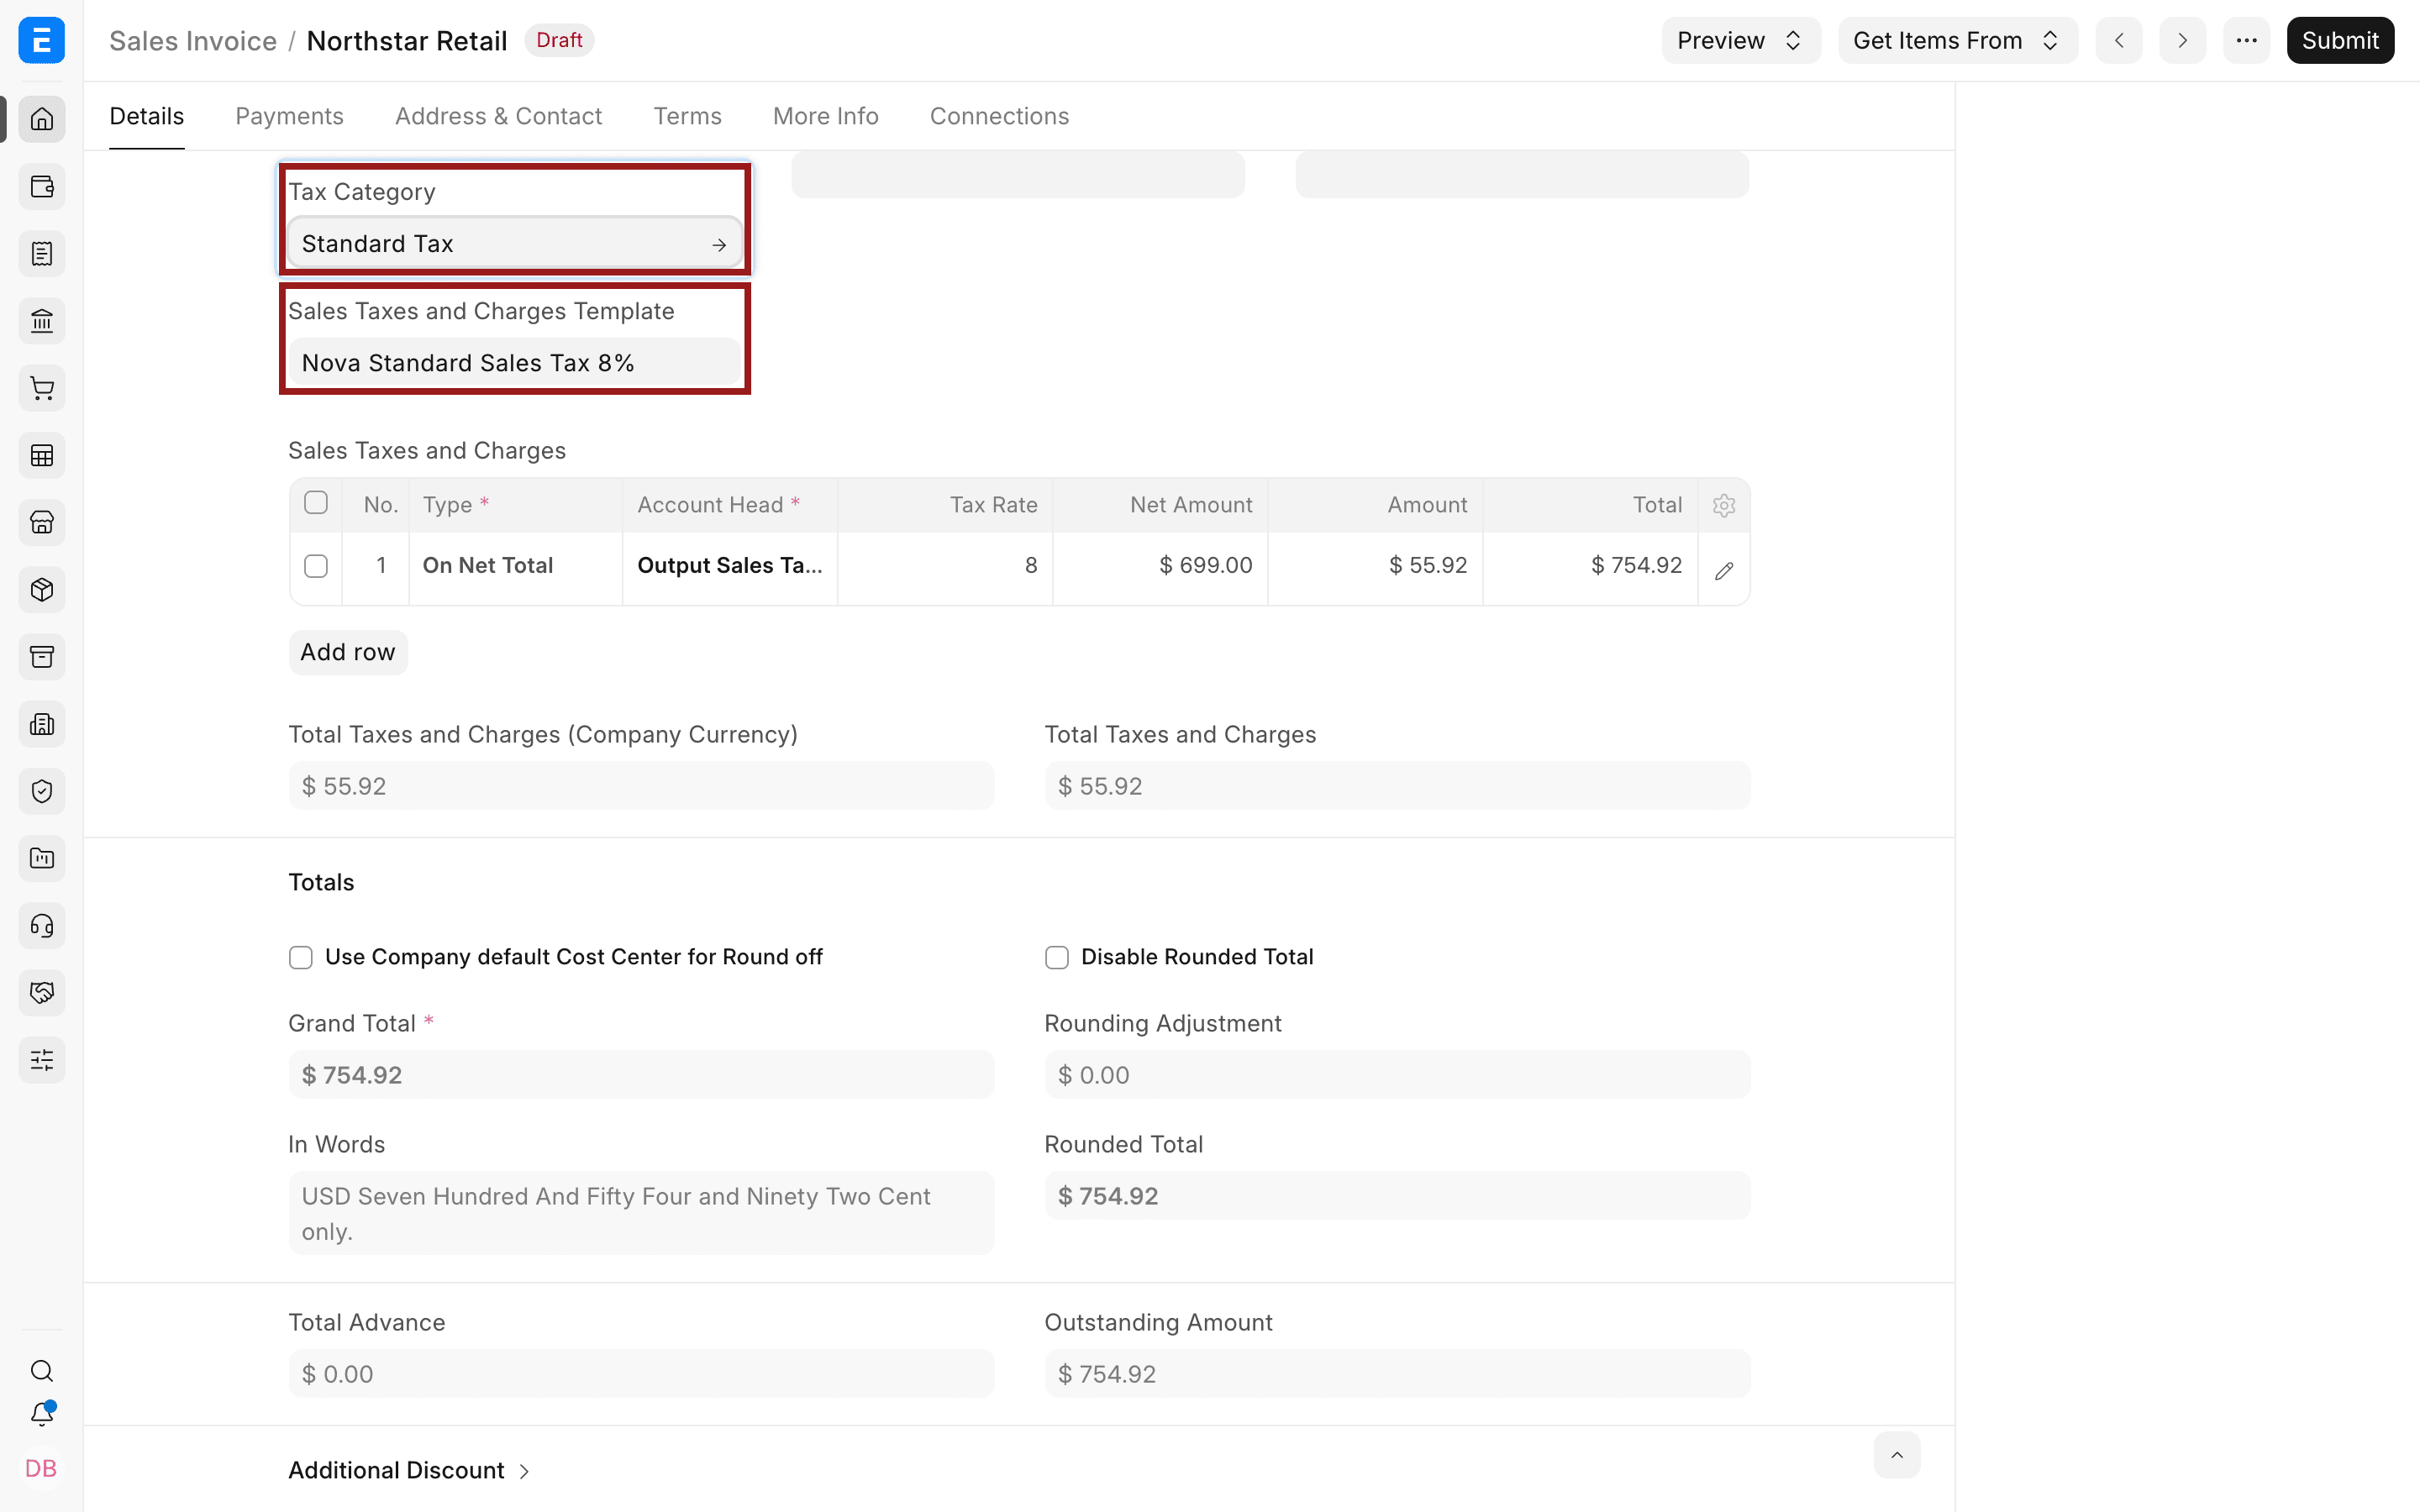Switch to the Connections tab
Viewport: 2420px width, 1512px height.
tap(999, 116)
